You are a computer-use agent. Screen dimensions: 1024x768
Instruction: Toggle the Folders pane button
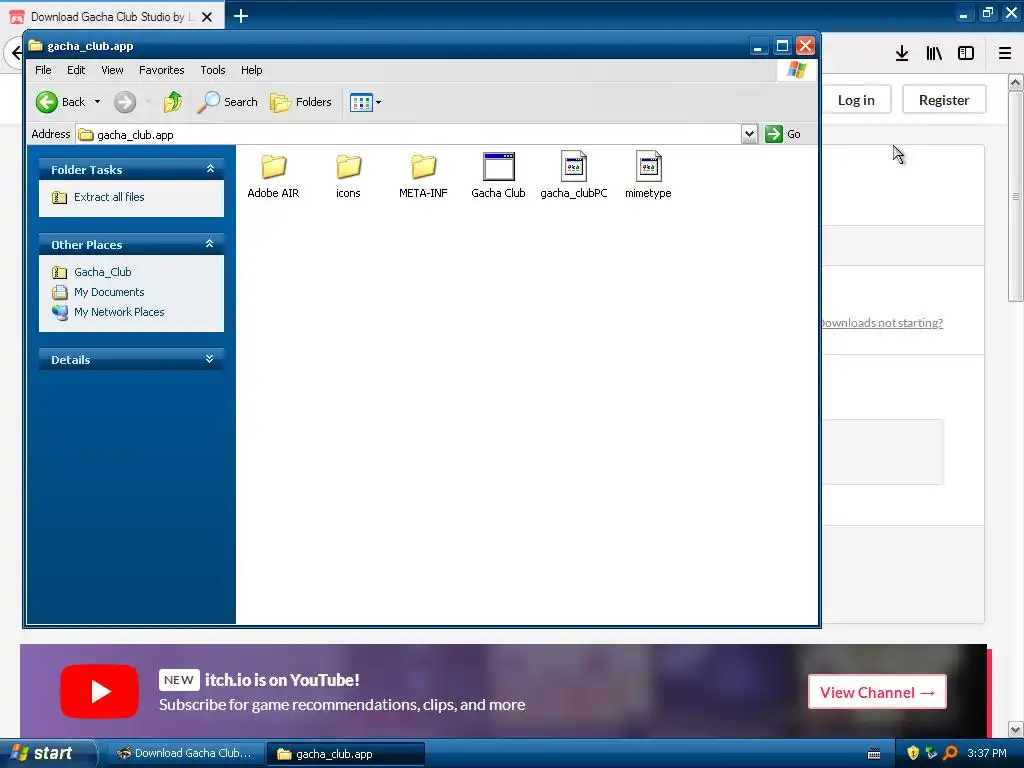(301, 102)
